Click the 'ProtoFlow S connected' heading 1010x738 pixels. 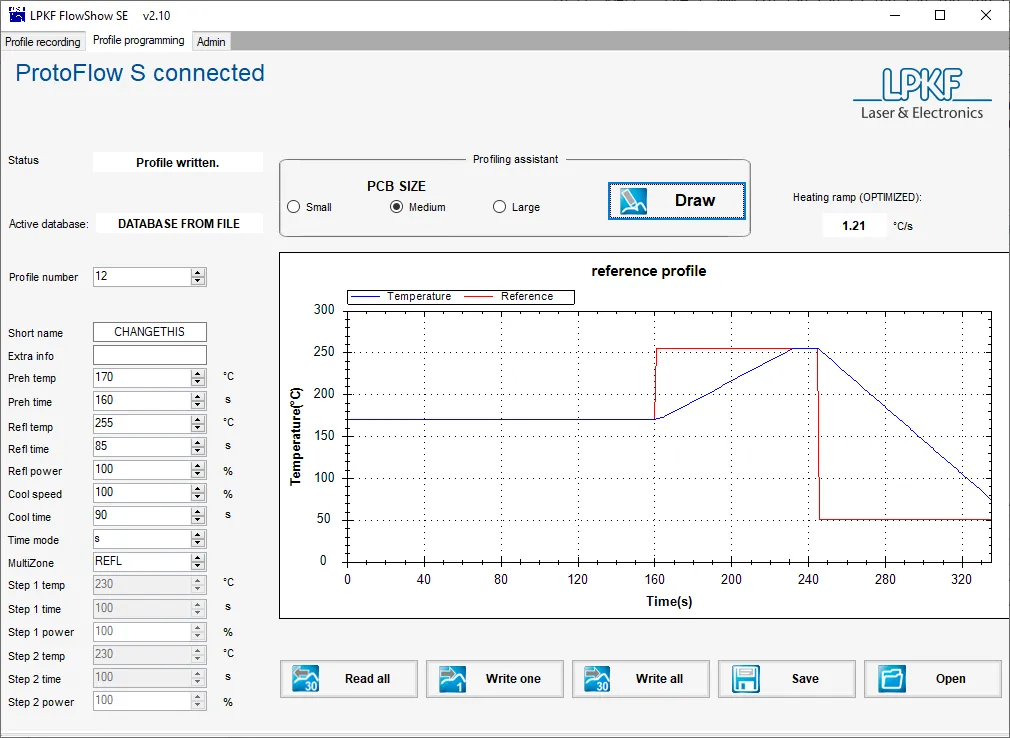tap(140, 73)
